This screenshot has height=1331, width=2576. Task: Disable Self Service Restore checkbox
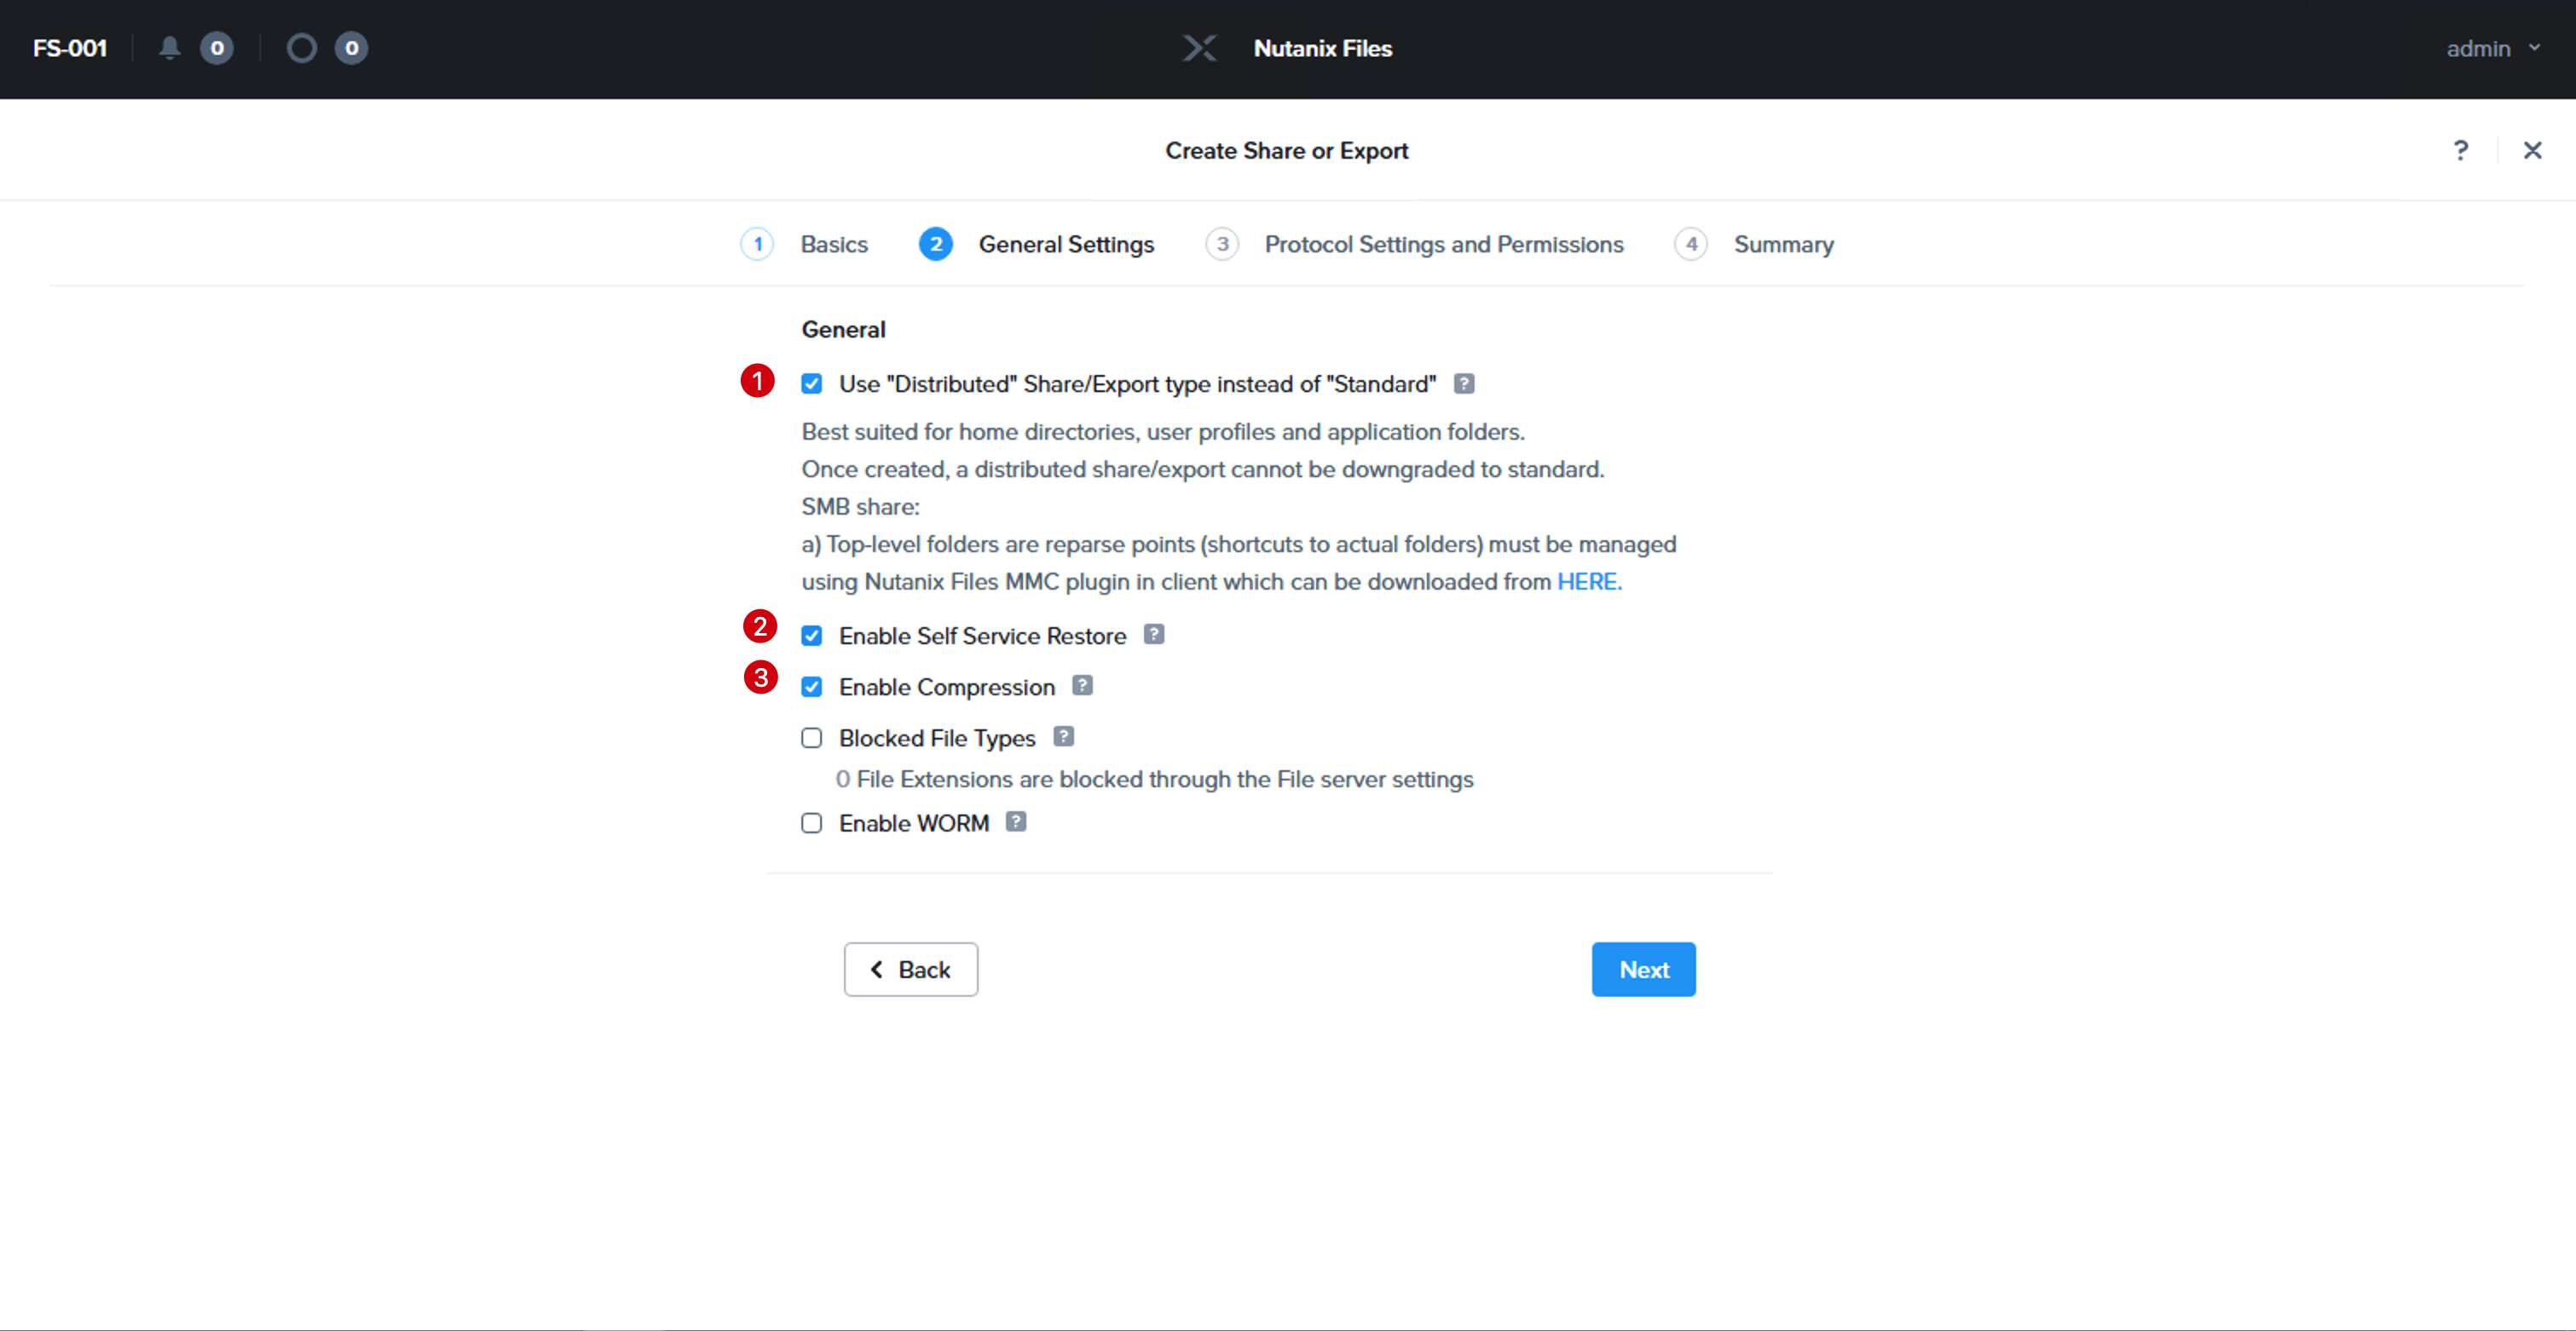point(811,636)
